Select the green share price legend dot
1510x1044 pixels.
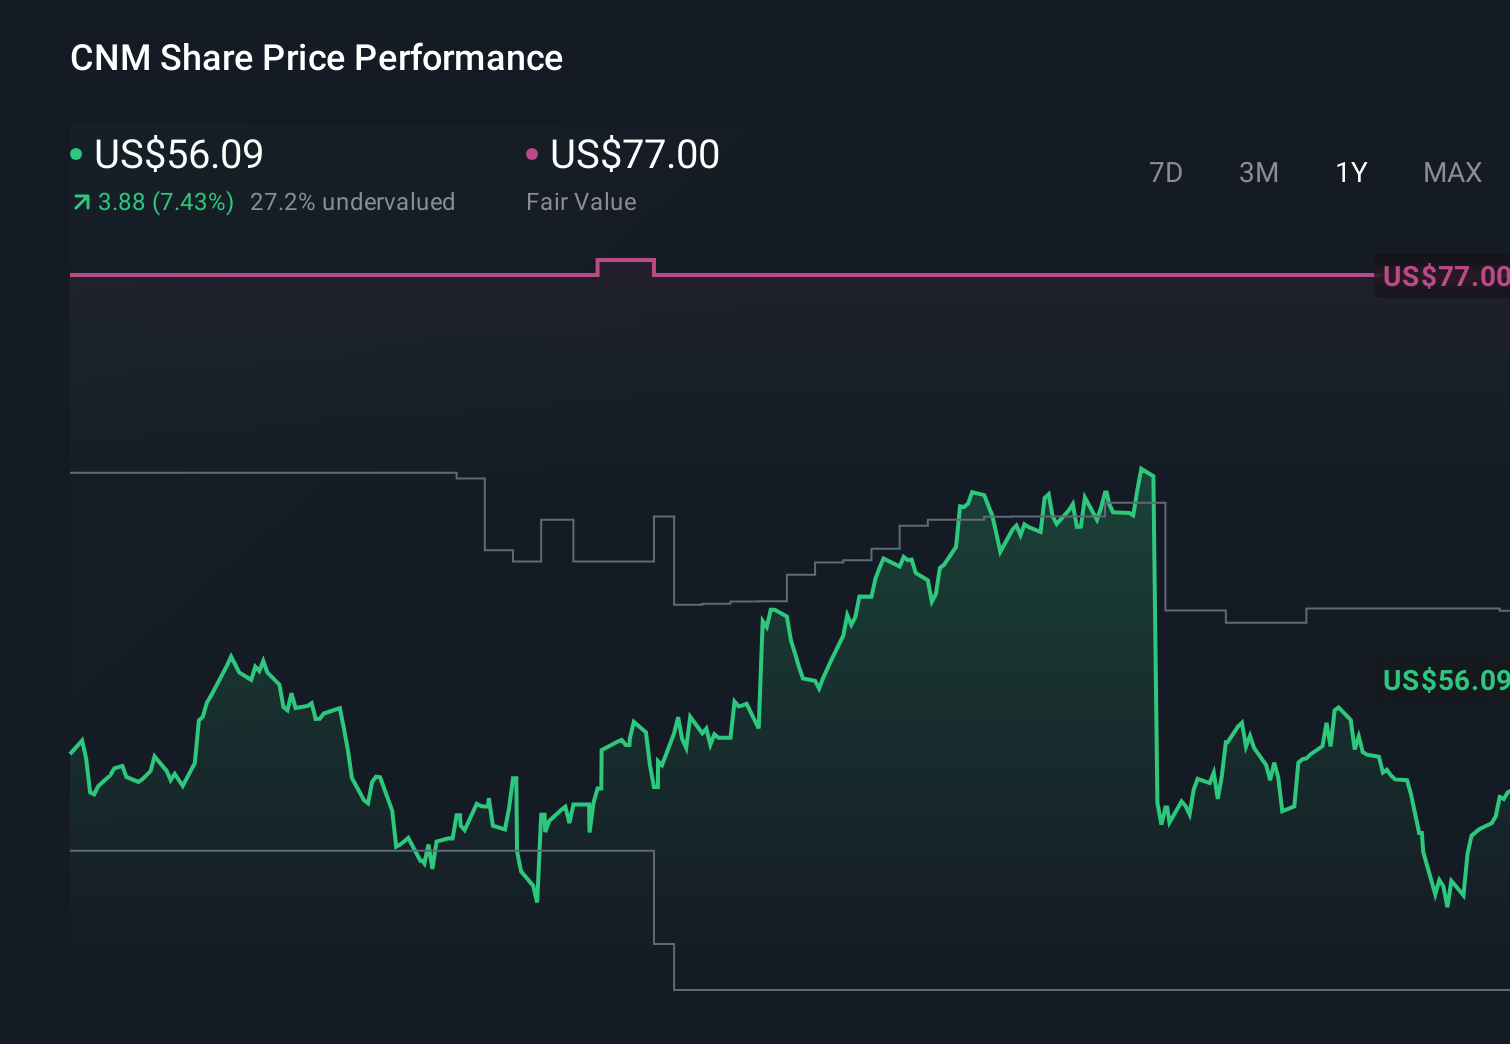tap(76, 154)
